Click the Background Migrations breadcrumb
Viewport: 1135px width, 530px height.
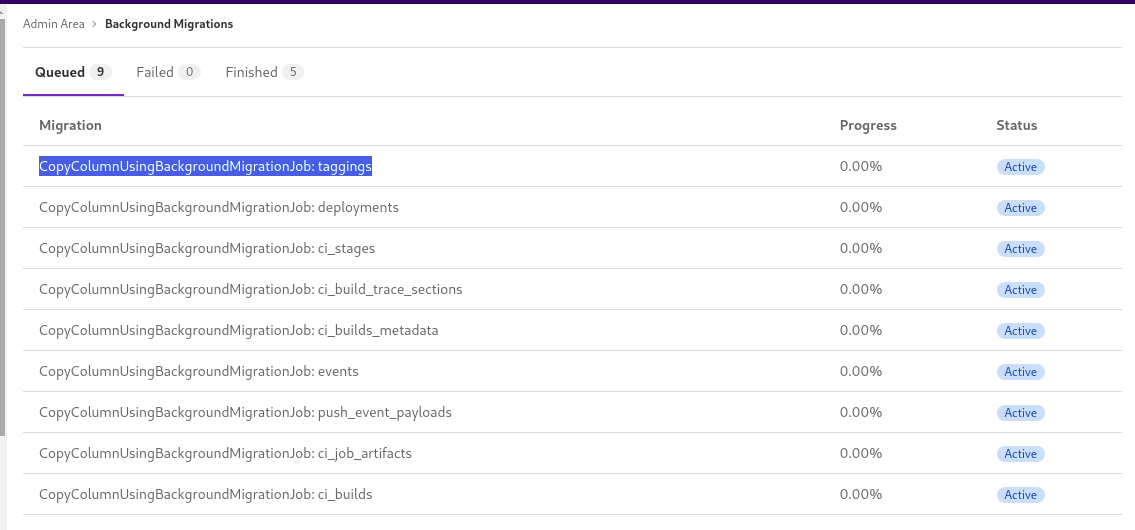click(x=169, y=24)
